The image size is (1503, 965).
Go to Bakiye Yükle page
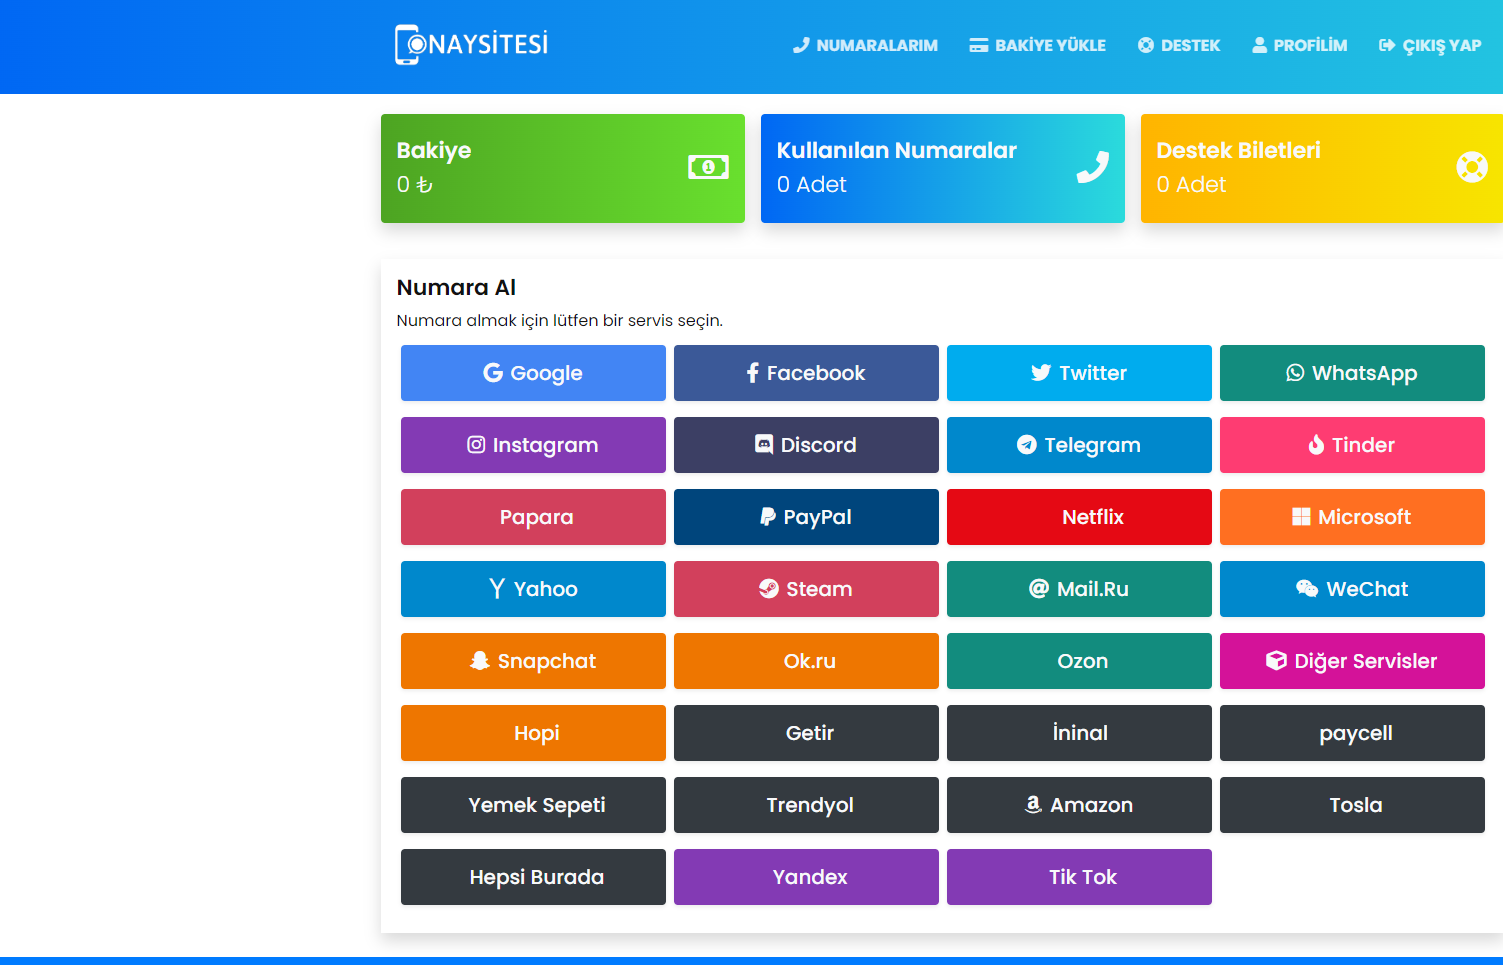click(x=1038, y=45)
